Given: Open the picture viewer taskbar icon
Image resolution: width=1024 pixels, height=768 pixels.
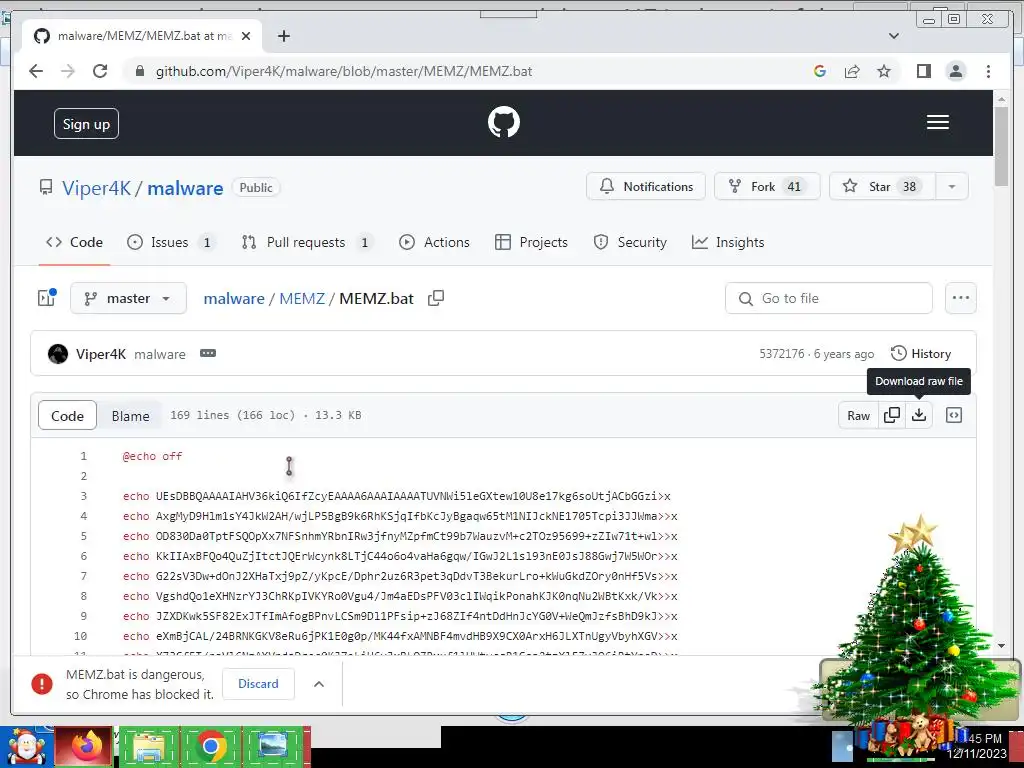Looking at the screenshot, I should pos(272,746).
